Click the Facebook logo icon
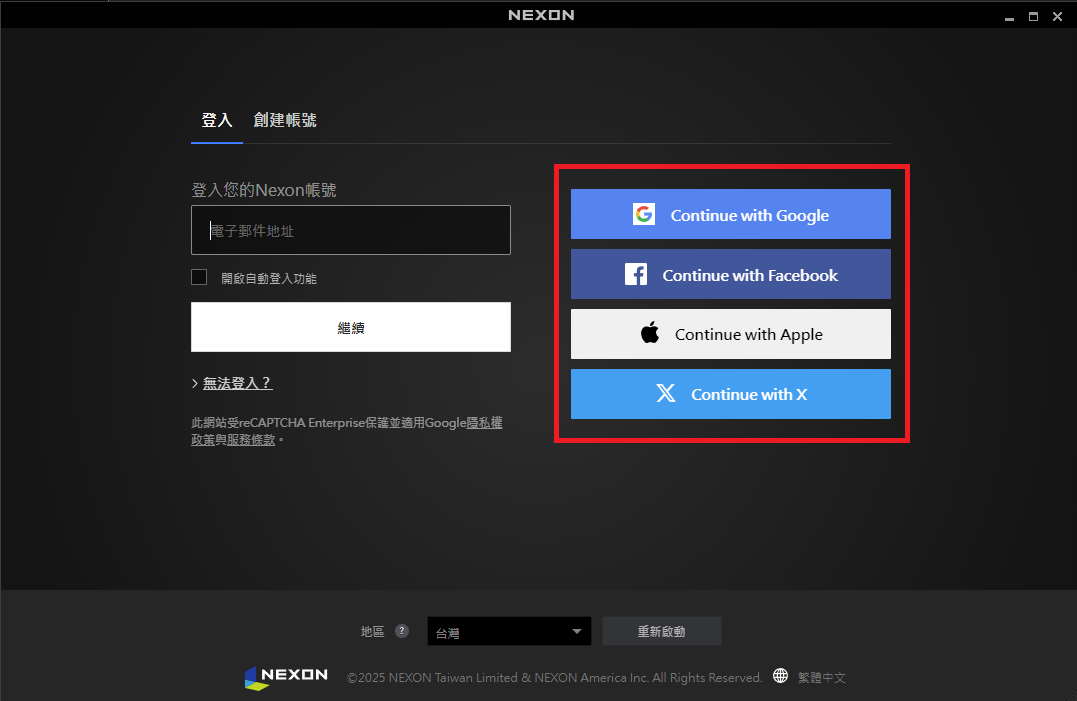 [x=638, y=273]
